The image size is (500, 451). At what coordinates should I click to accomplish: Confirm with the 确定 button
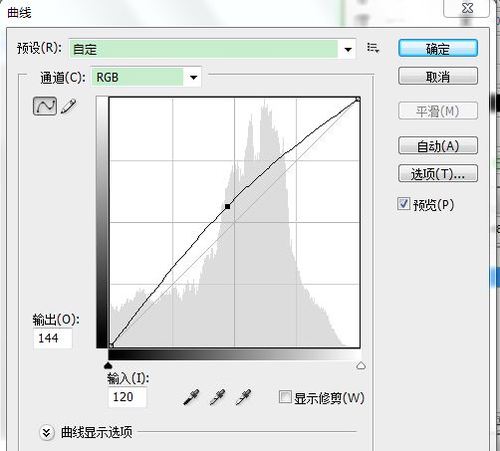[x=438, y=49]
